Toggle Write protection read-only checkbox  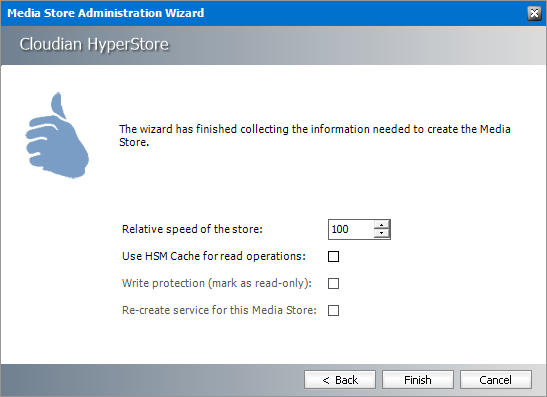click(x=334, y=283)
